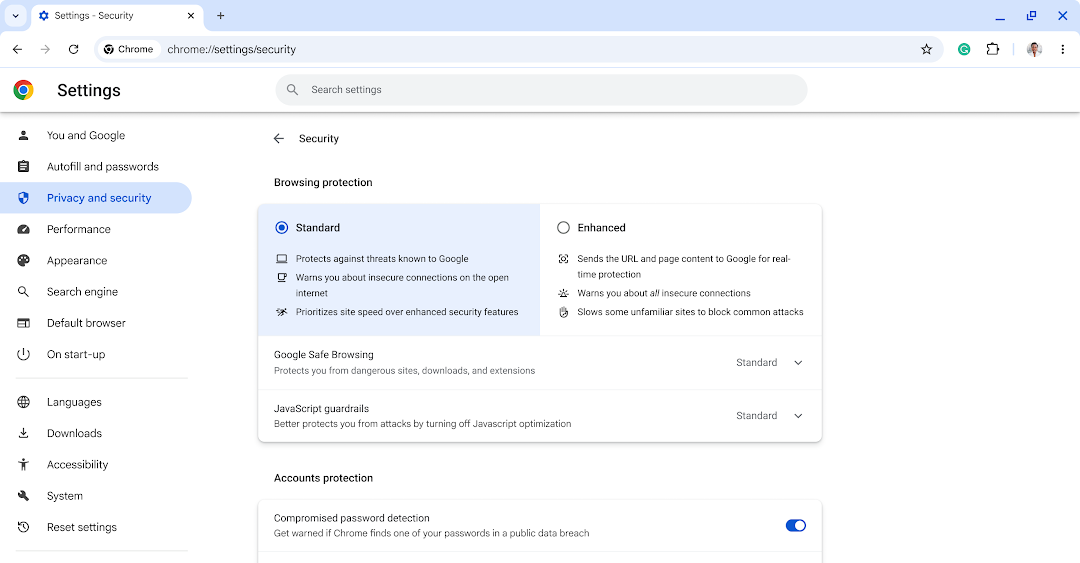Open the Performance settings section
1080x563 pixels.
[x=78, y=229]
